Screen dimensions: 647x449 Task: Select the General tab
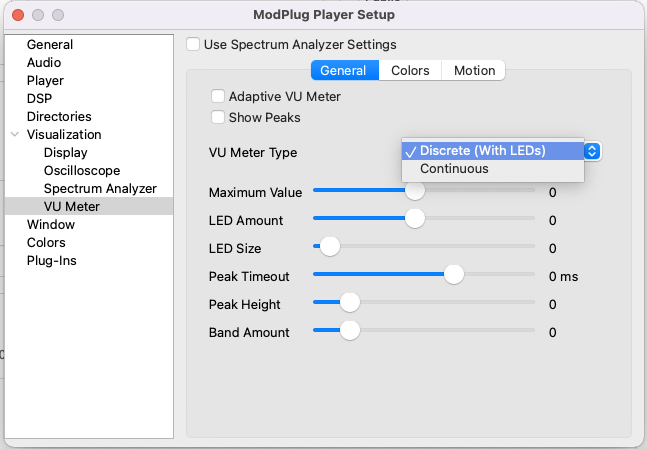tap(343, 71)
